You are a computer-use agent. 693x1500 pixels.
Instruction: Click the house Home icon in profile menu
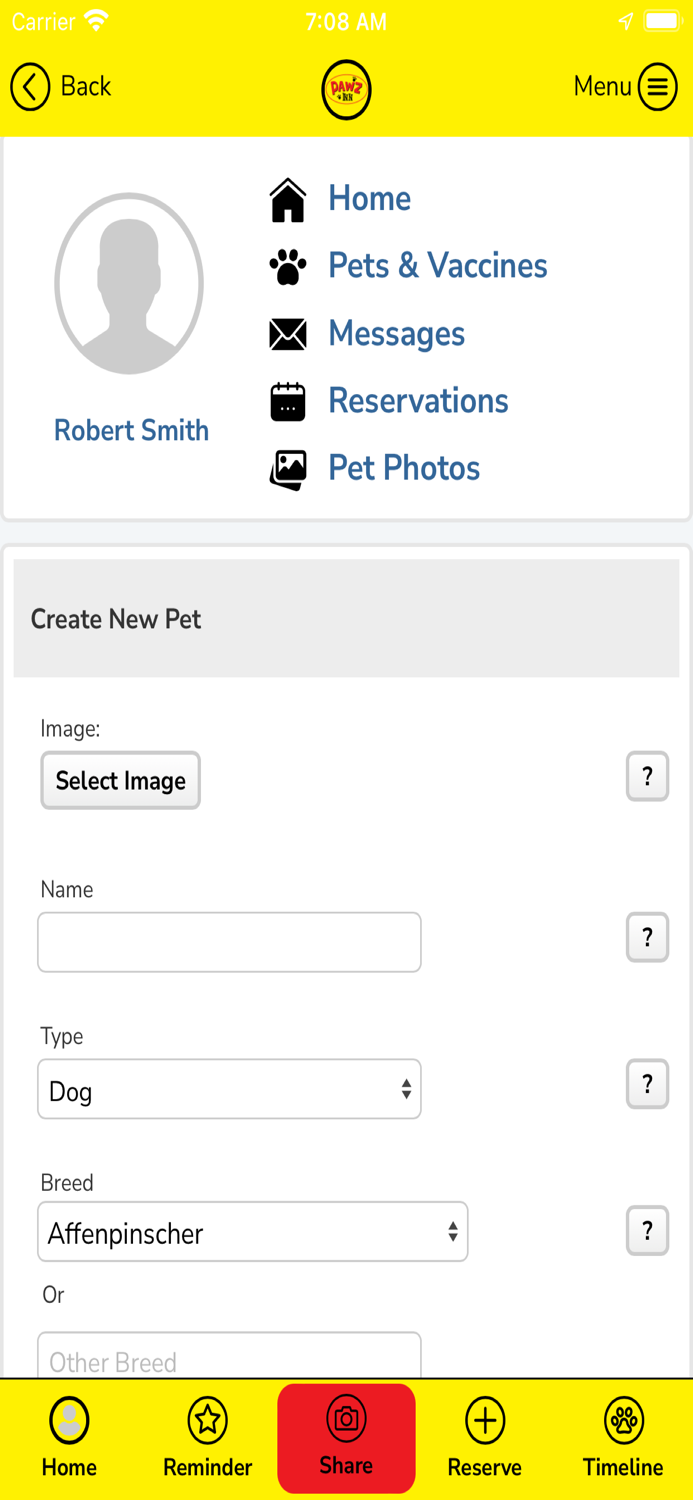click(288, 200)
